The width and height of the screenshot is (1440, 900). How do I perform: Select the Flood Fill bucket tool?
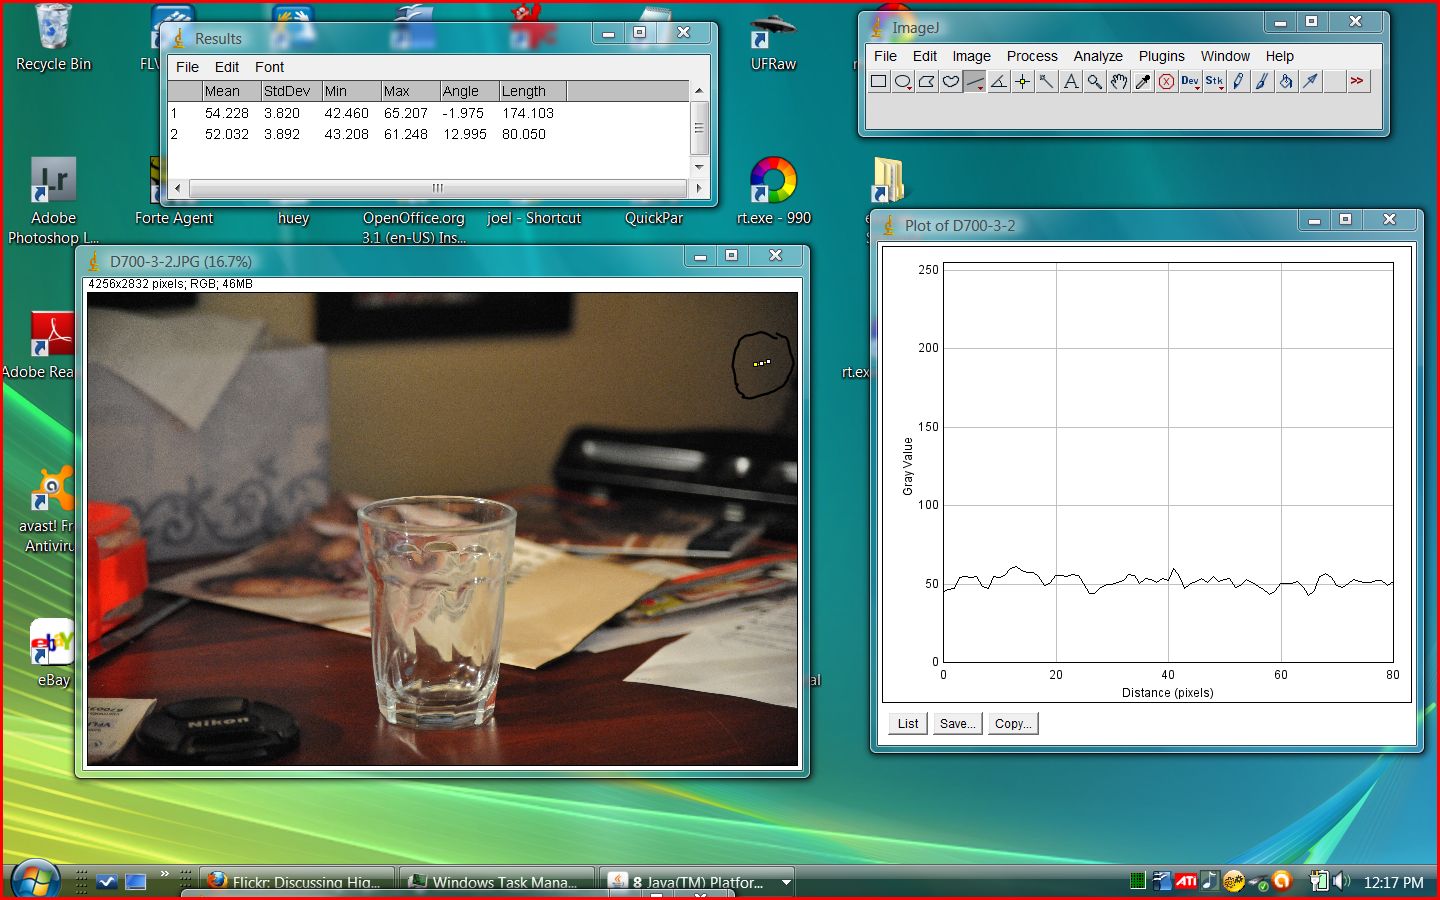[1287, 82]
